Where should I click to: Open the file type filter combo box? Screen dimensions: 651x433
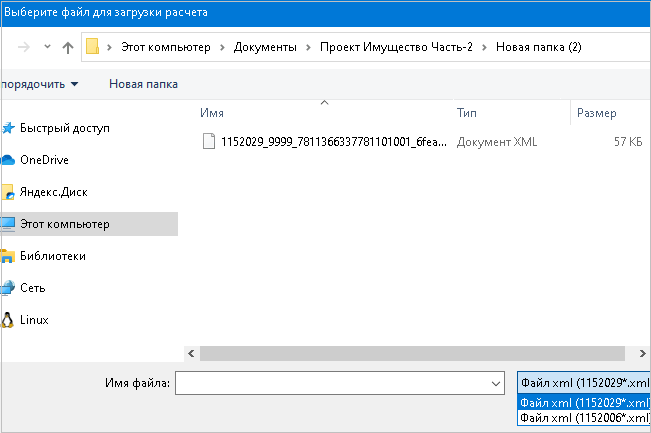(x=584, y=383)
